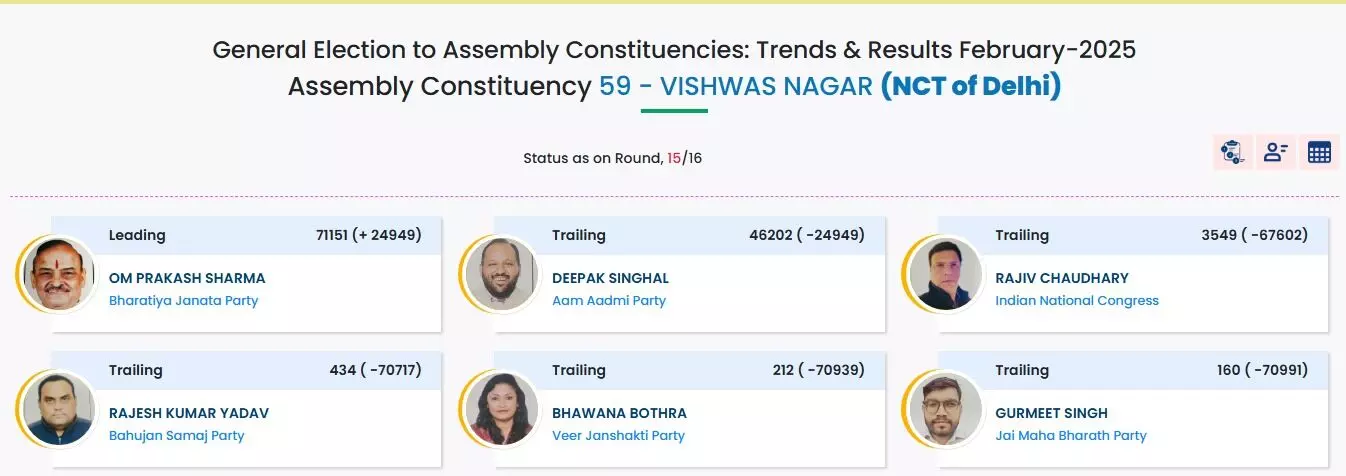This screenshot has height=476, width=1346.
Task: Select Bhawana Bothra's candidate photo
Action: tap(500, 409)
